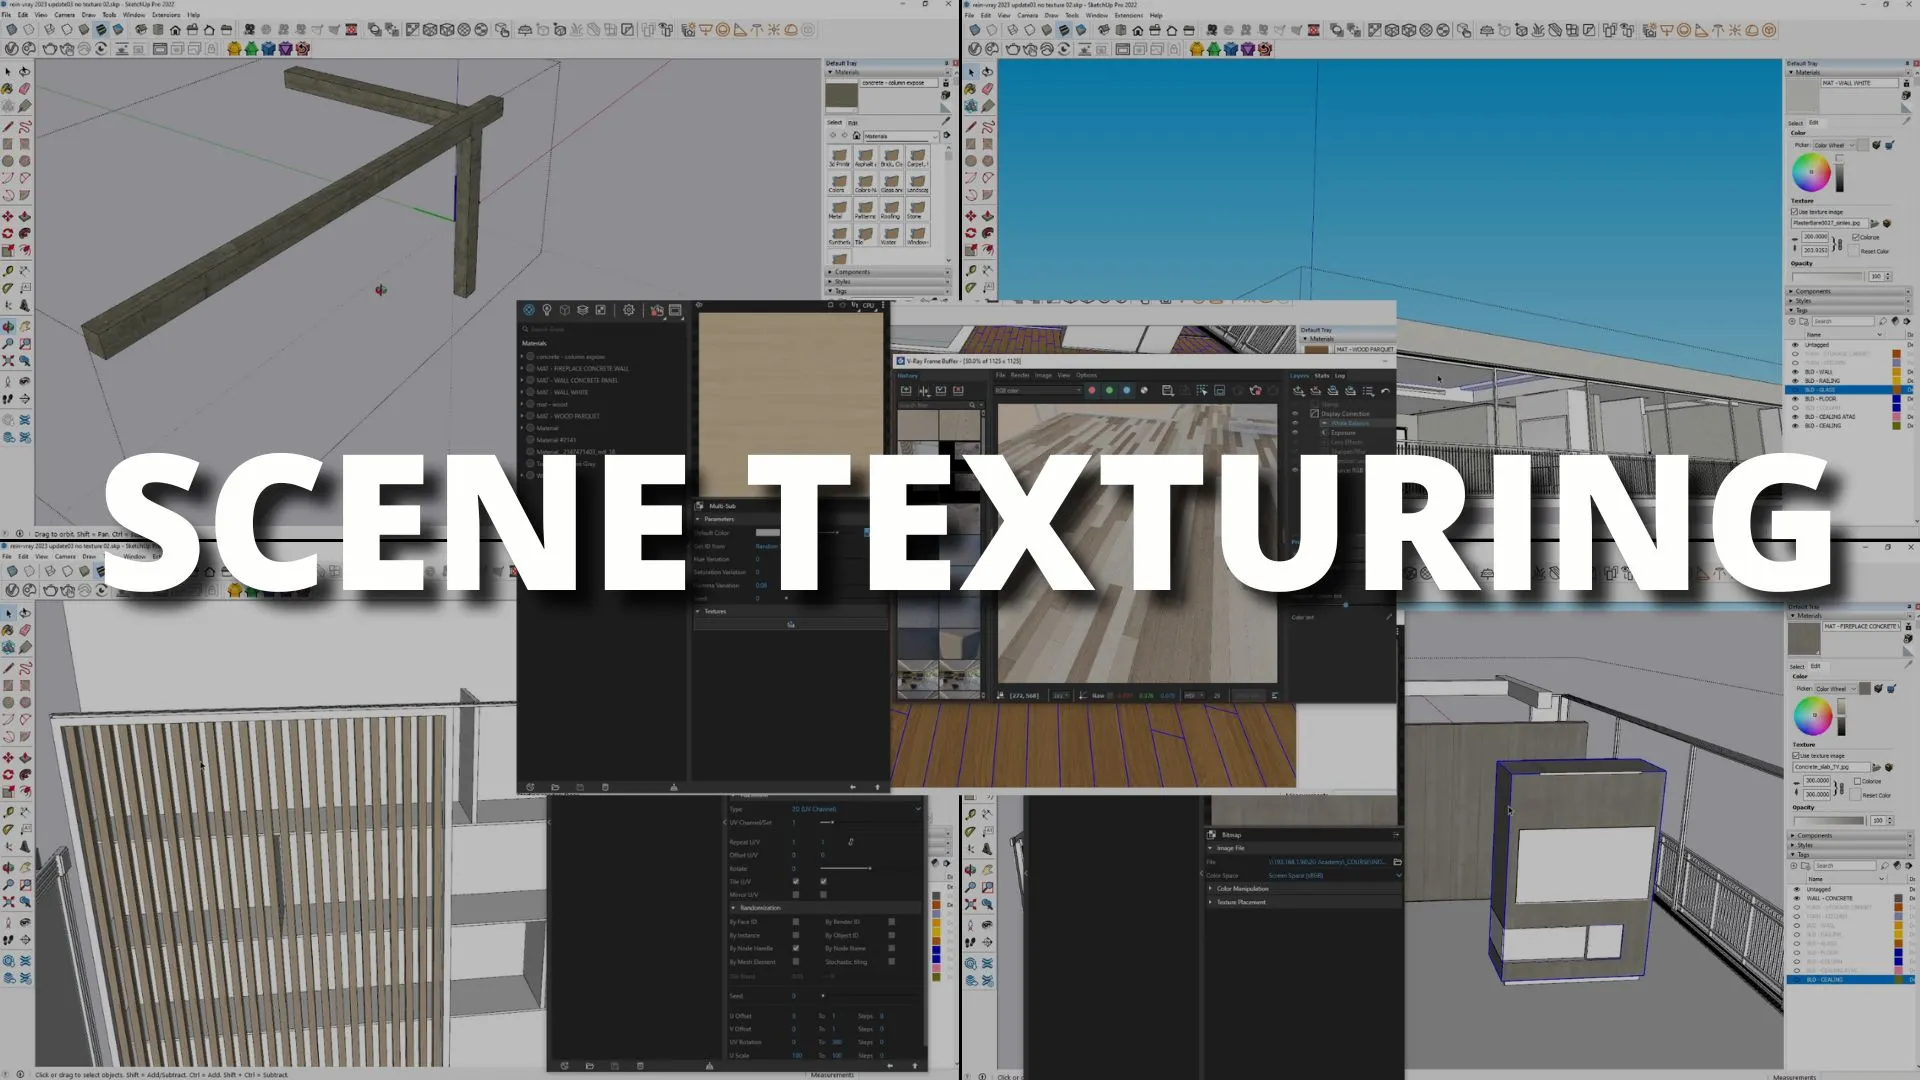Hide the Untagged tag in top-right Tags panel
Screen dimensions: 1920x1080
[1795, 345]
